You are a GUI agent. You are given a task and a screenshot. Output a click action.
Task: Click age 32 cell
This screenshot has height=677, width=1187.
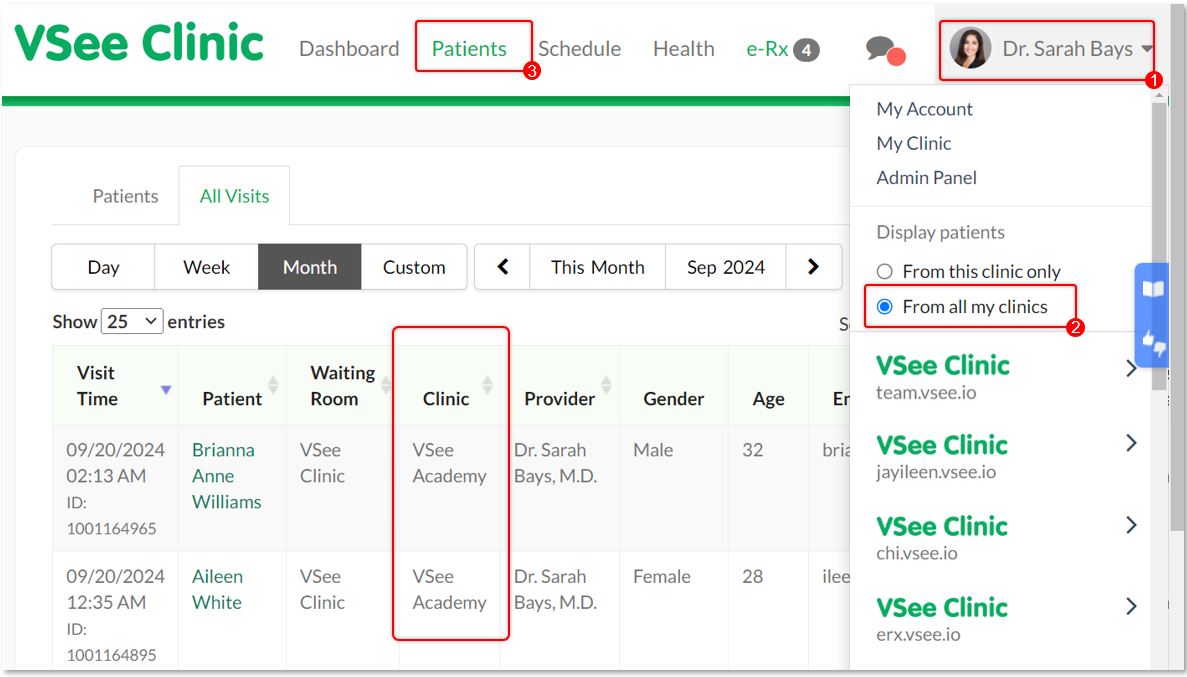(x=752, y=450)
